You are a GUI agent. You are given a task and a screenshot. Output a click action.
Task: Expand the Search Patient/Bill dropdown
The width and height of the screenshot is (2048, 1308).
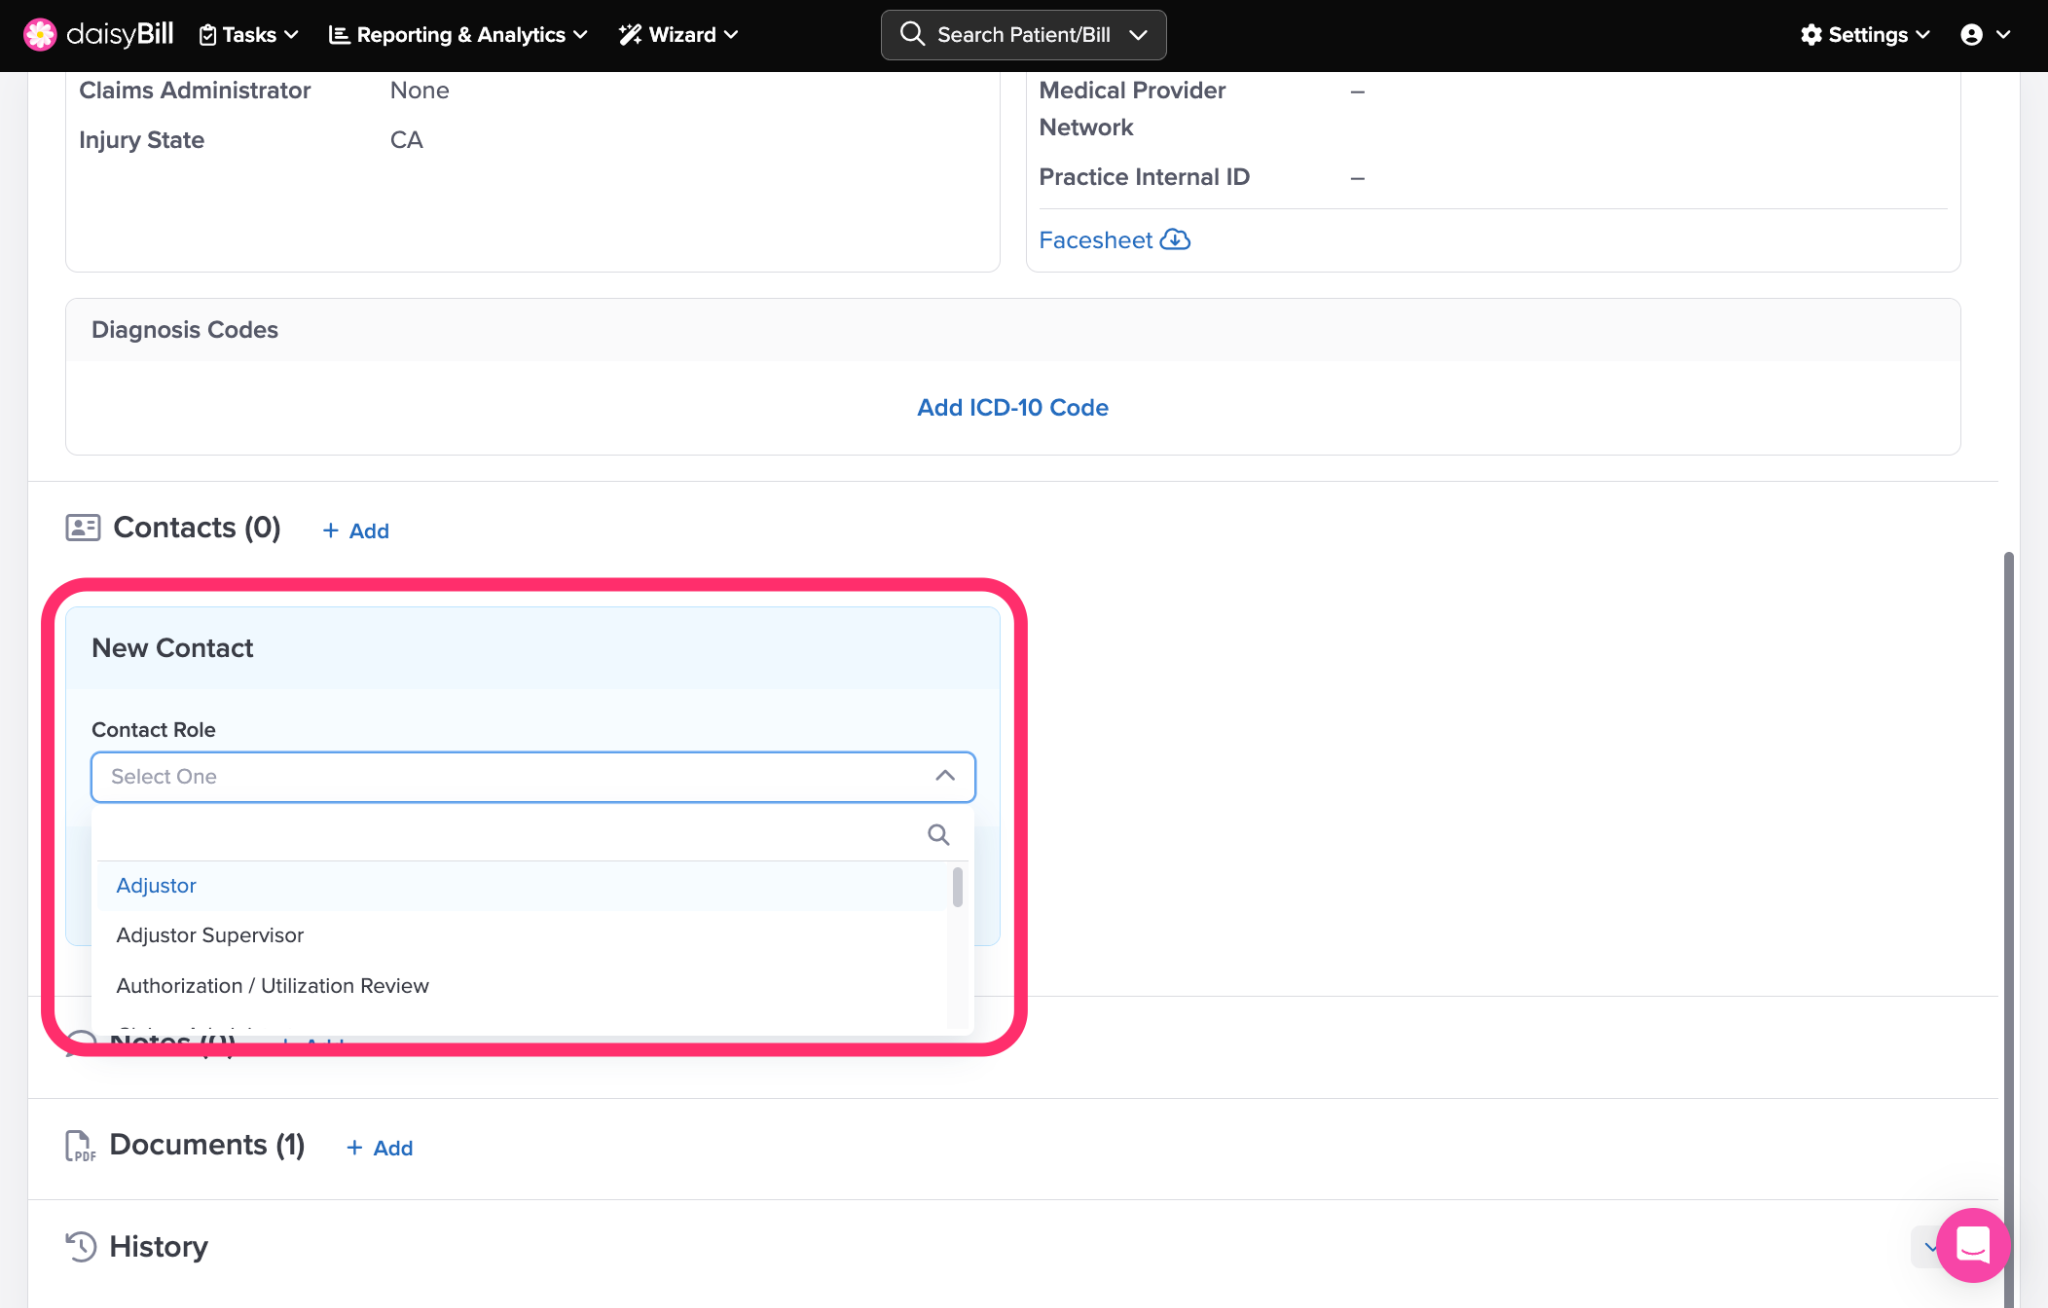click(x=1137, y=35)
